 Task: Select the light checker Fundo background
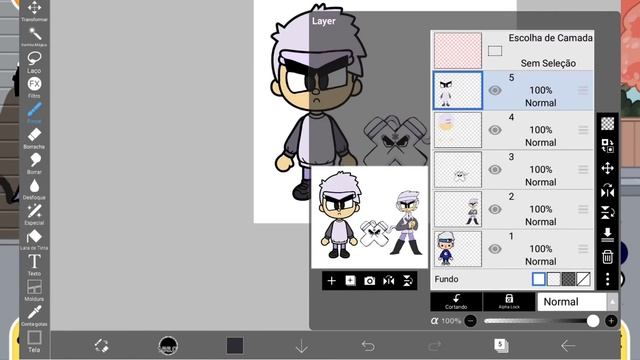click(x=554, y=279)
